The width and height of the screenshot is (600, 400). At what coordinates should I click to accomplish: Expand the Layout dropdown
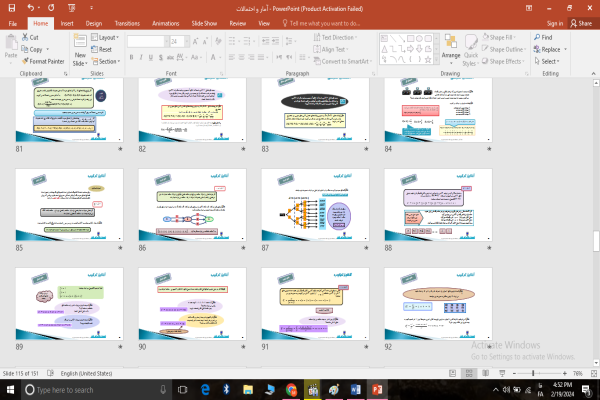105,38
